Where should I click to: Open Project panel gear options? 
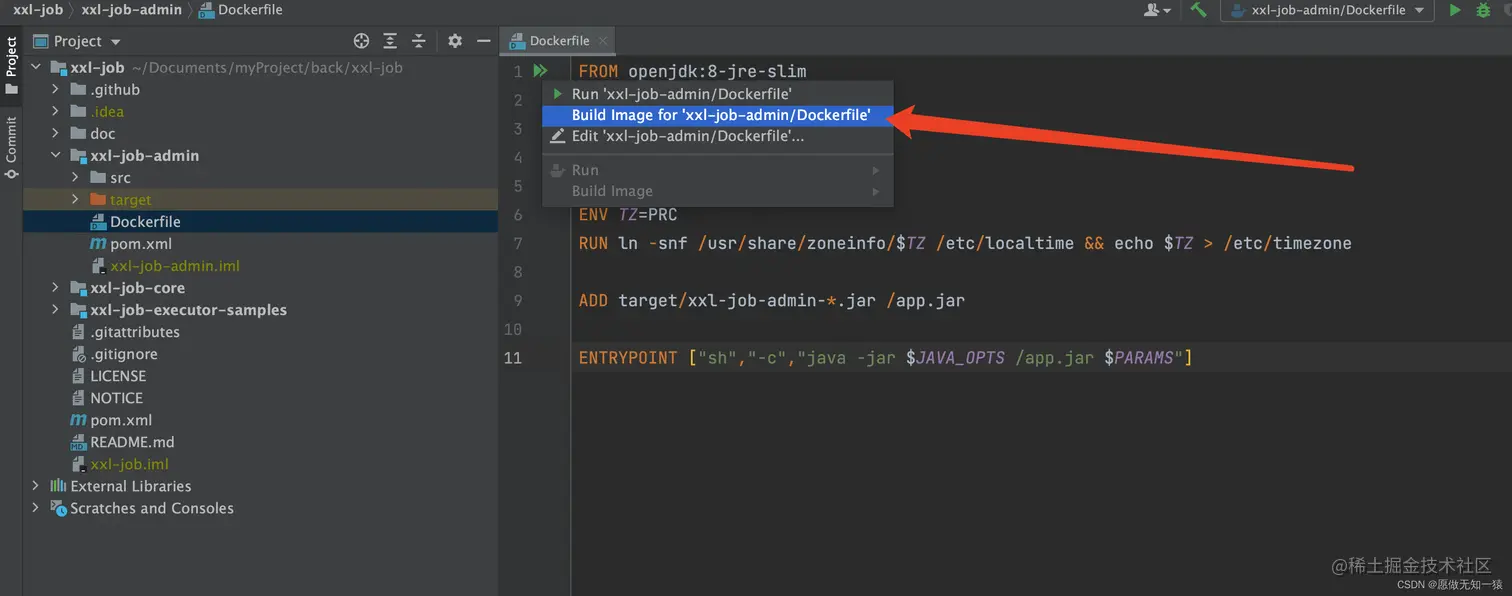(x=455, y=41)
